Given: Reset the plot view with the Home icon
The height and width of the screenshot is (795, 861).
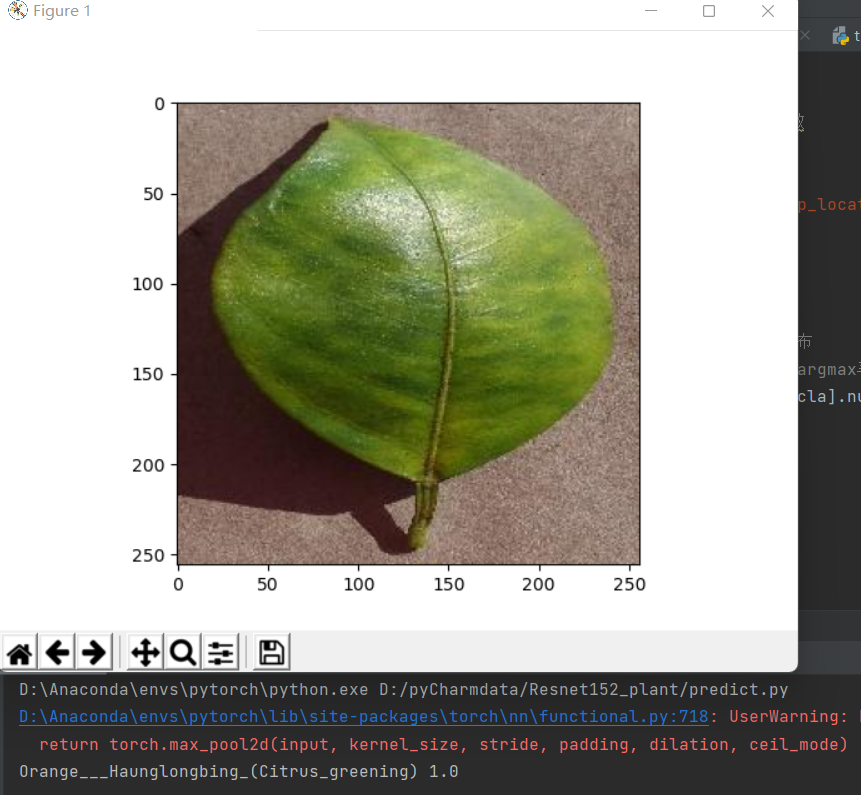Looking at the screenshot, I should [18, 652].
